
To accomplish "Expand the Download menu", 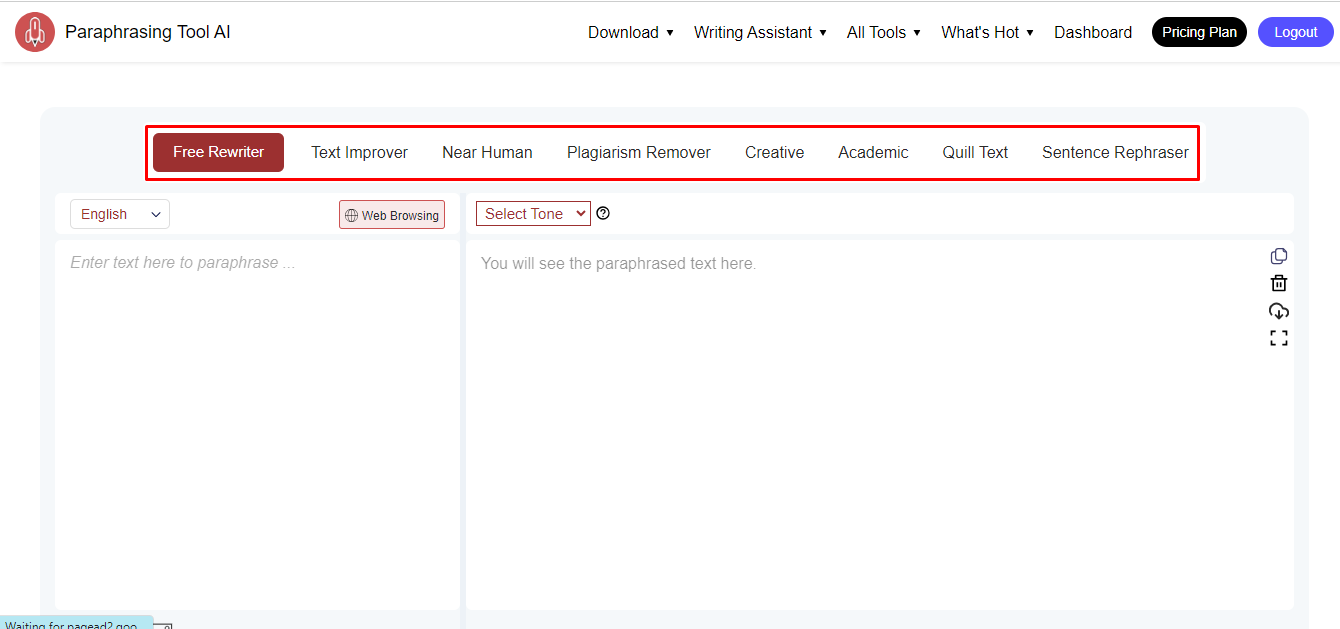I will point(630,32).
